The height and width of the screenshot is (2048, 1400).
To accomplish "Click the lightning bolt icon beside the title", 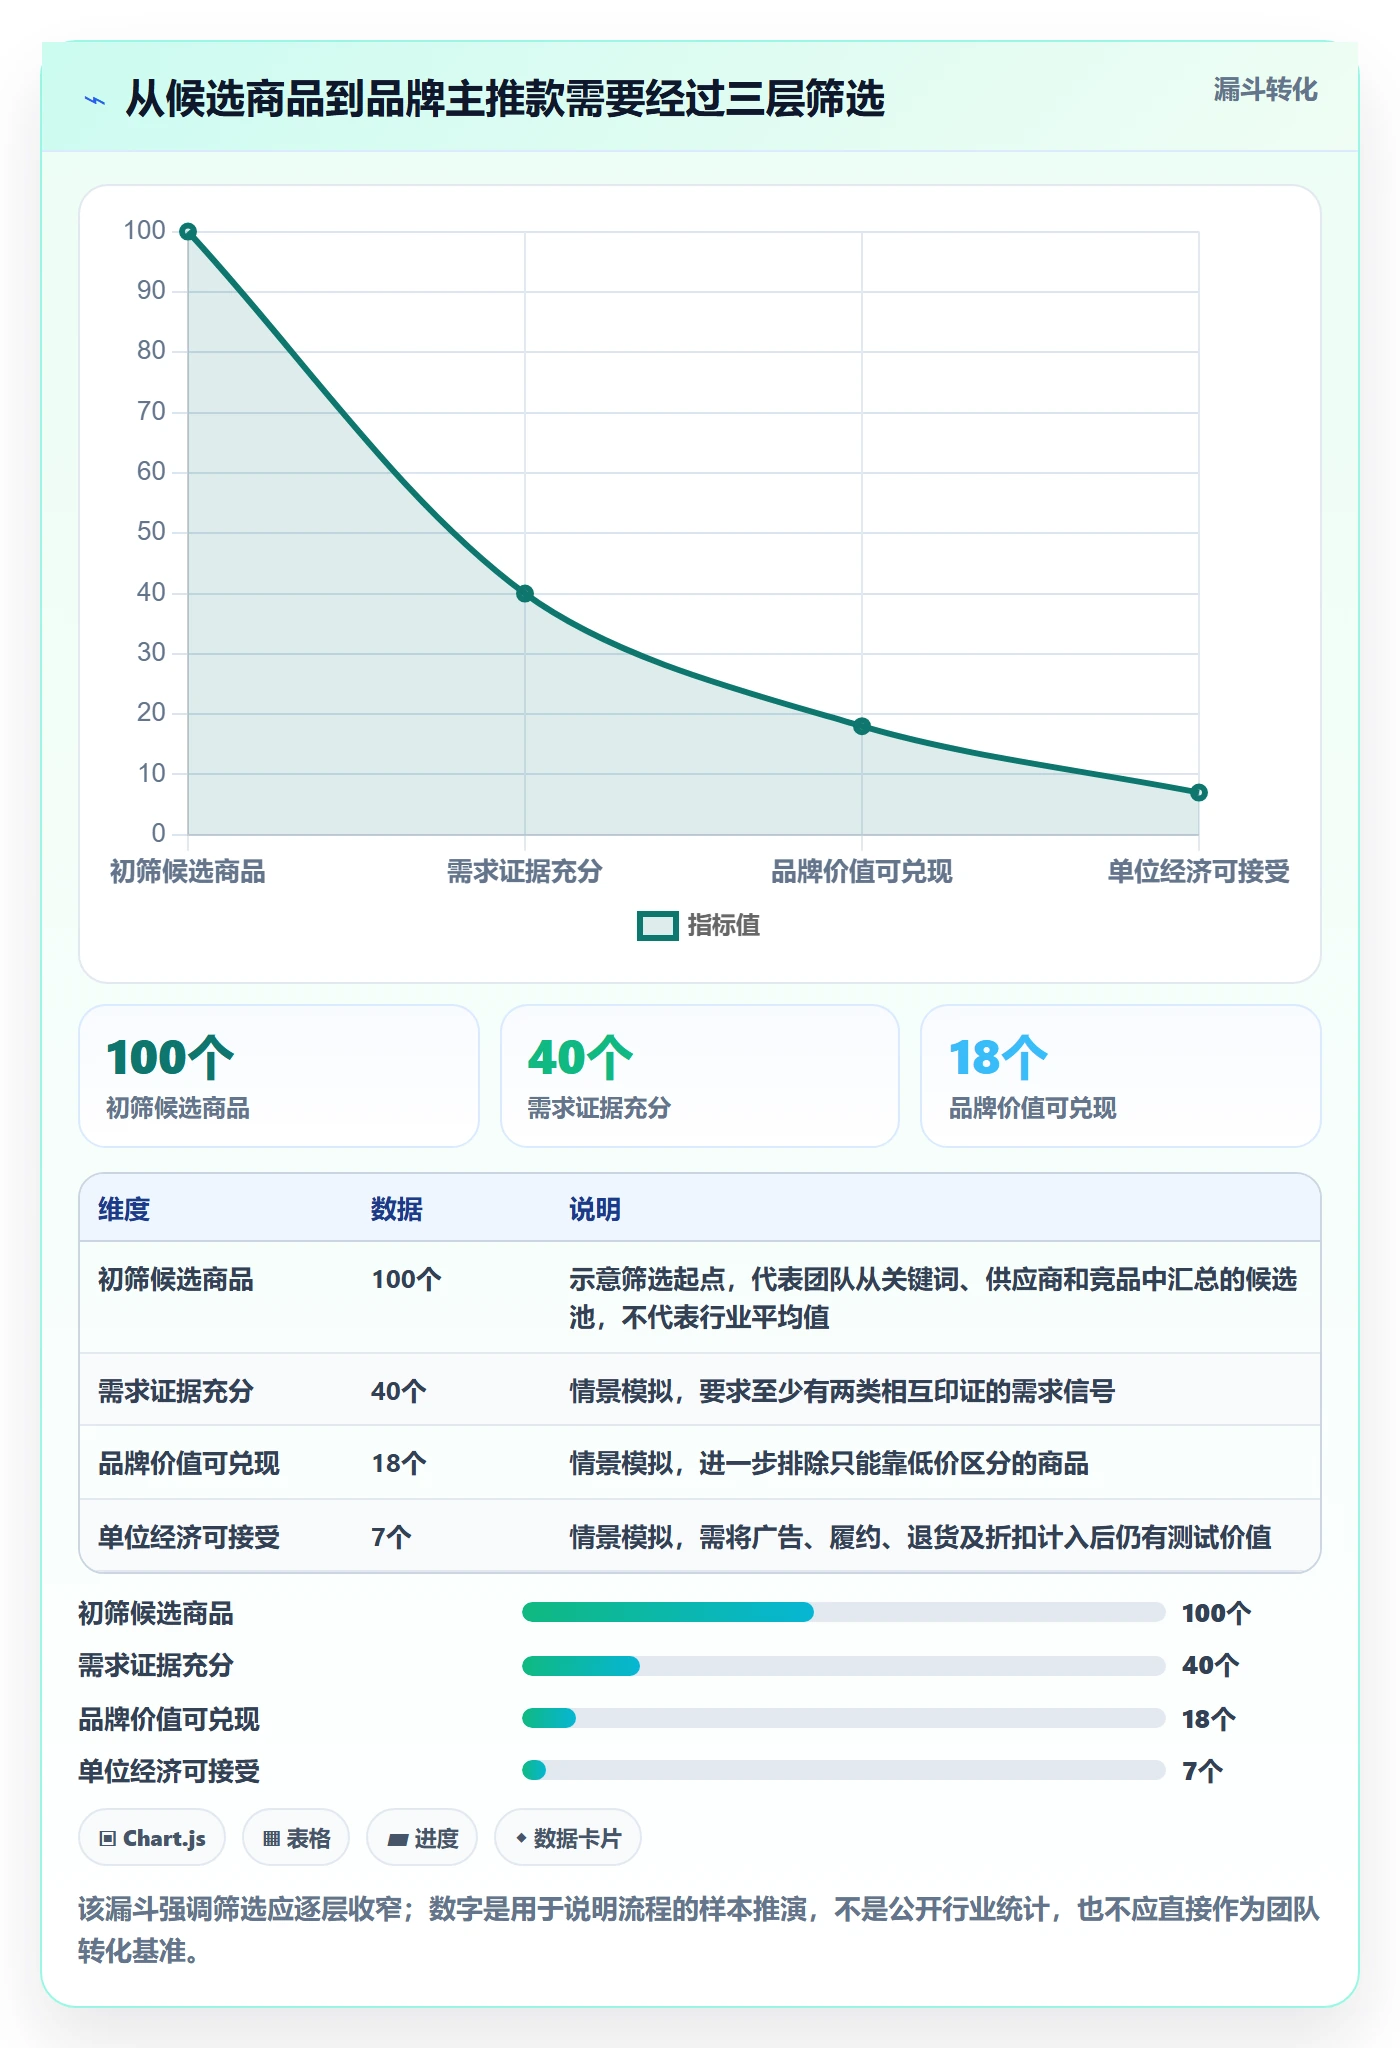I will [95, 100].
